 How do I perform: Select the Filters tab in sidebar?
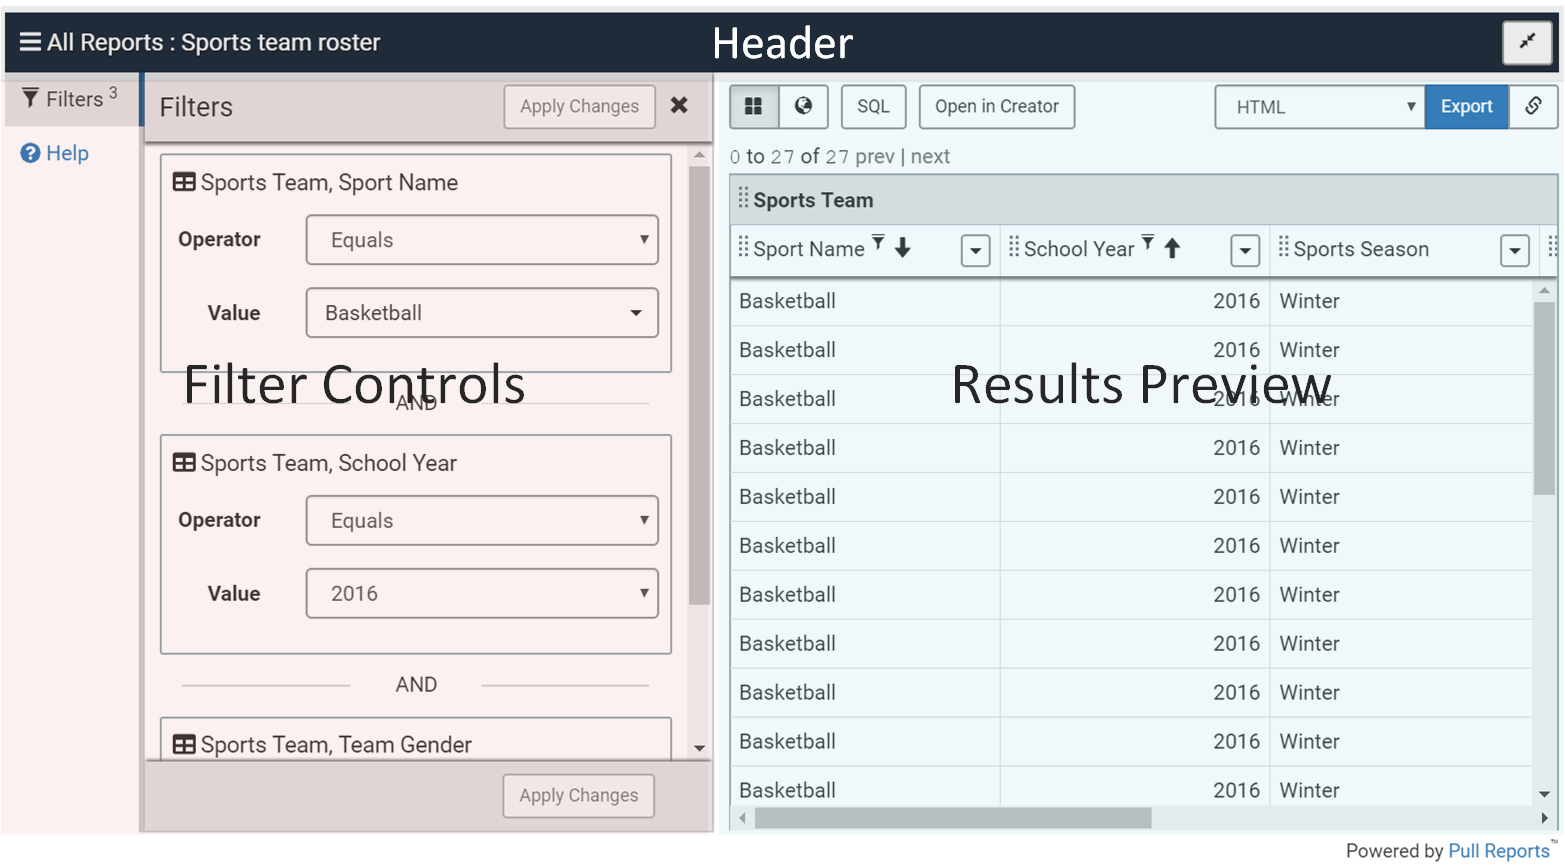pyautogui.click(x=70, y=99)
